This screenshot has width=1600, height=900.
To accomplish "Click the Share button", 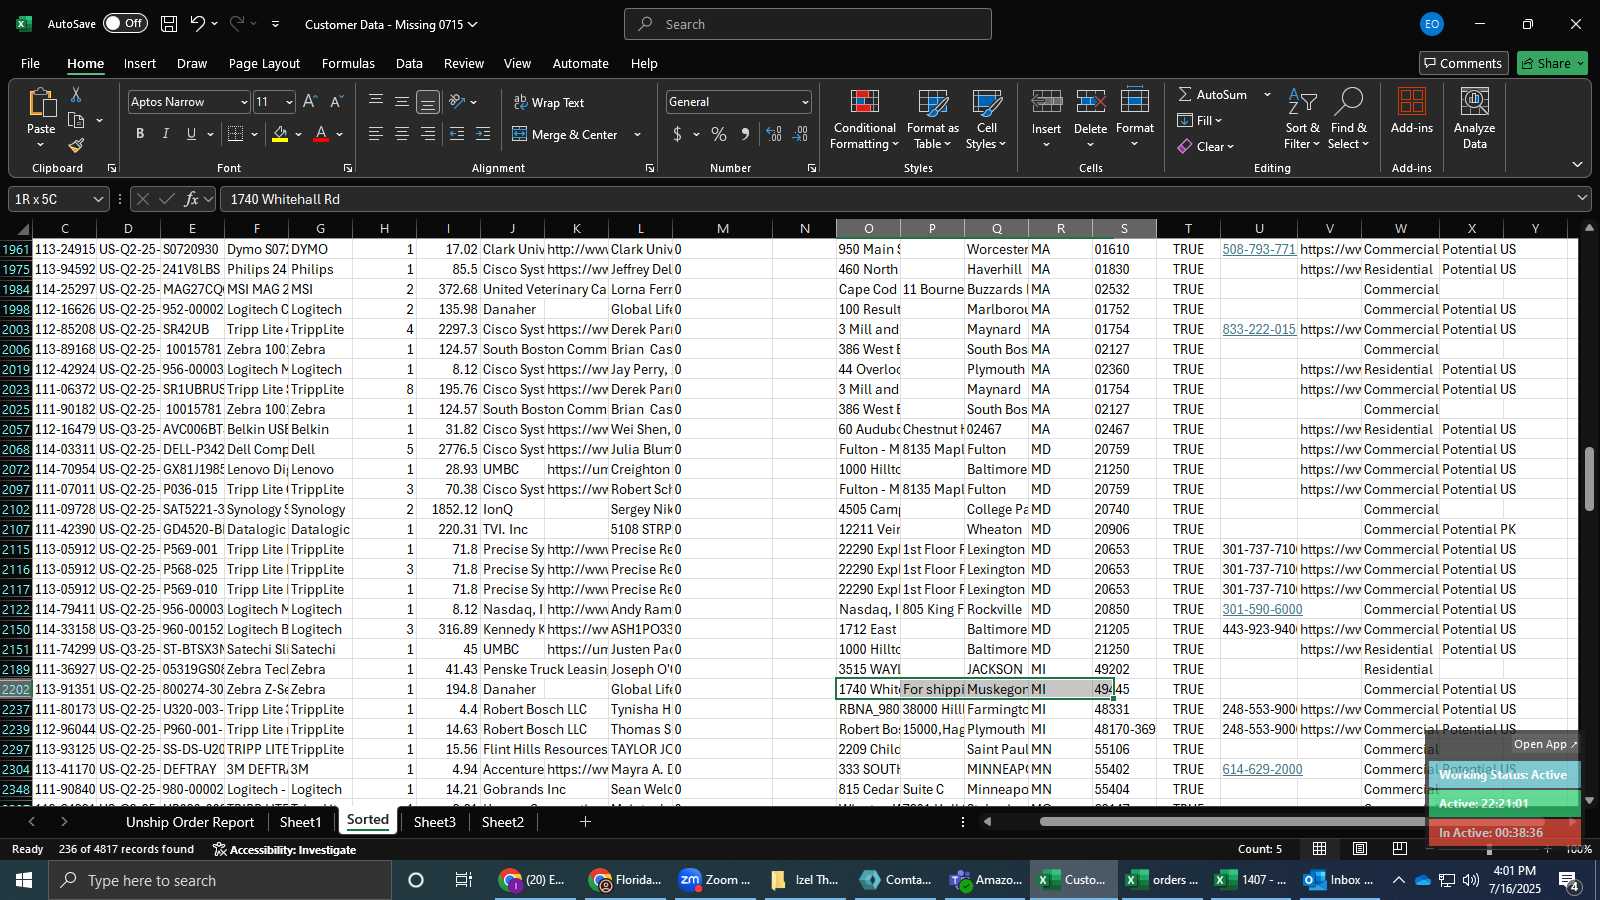I will pos(1552,63).
